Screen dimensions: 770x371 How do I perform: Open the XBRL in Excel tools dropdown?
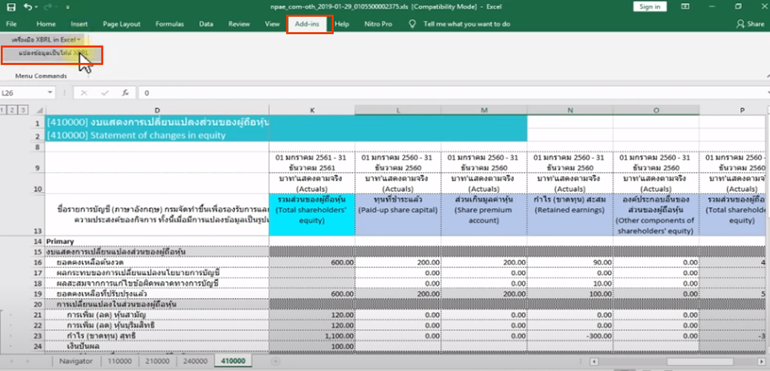[x=46, y=39]
